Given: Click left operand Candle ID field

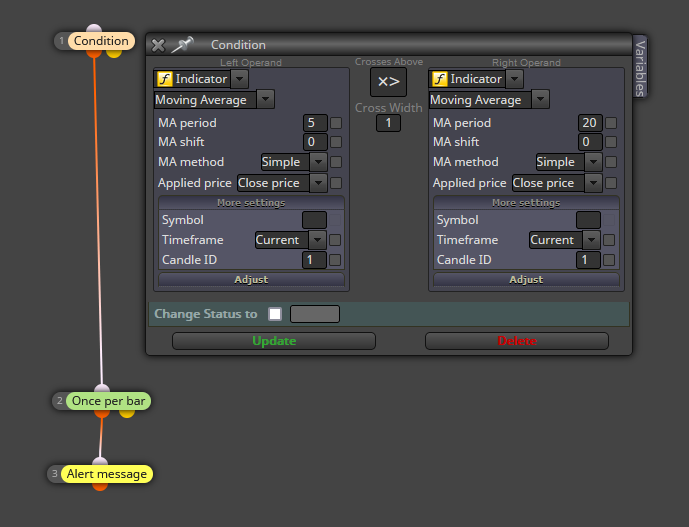Looking at the screenshot, I should 314,260.
